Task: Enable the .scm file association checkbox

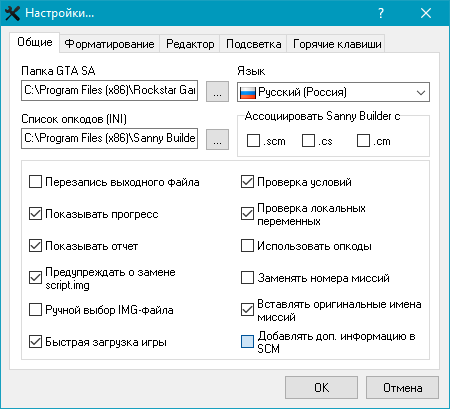Action: point(253,141)
